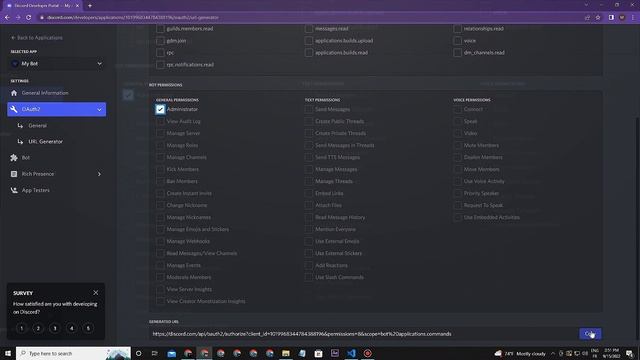This screenshot has height=360, width=640.
Task: Open the Bot section puzzle icon
Action: pyautogui.click(x=14, y=158)
